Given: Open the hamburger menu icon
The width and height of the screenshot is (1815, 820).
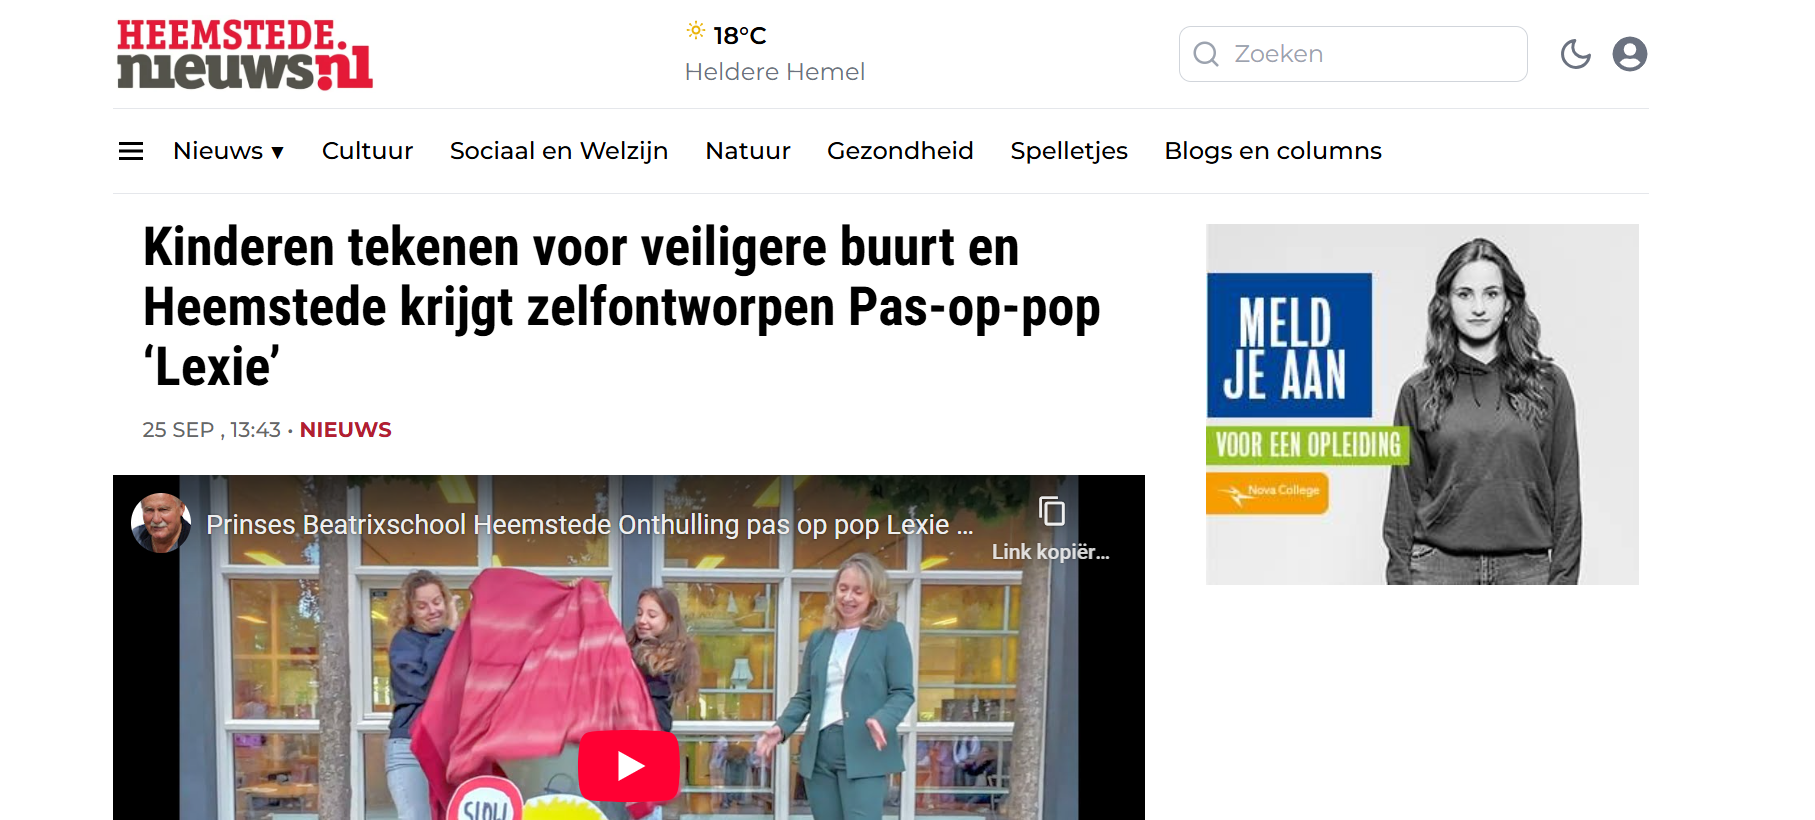Looking at the screenshot, I should pyautogui.click(x=131, y=151).
